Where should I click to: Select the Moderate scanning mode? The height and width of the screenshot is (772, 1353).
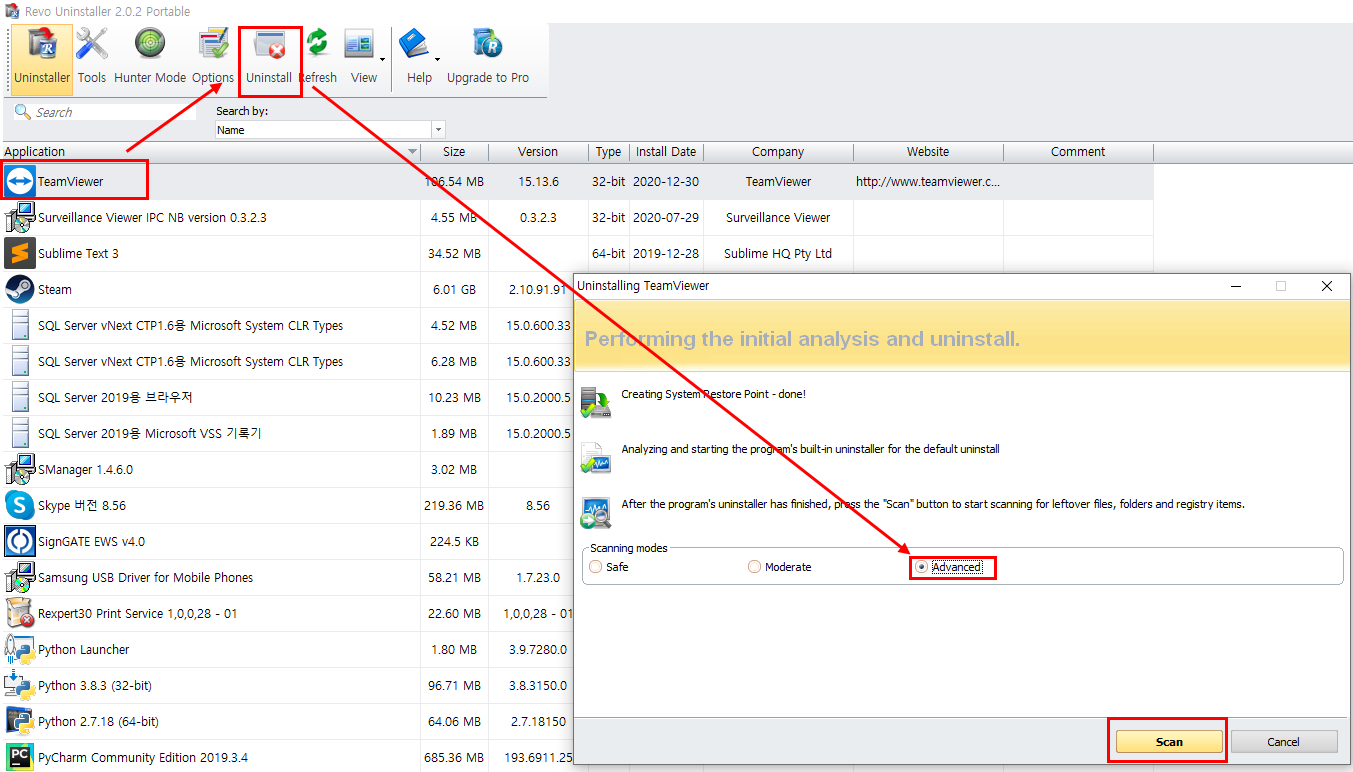755,567
